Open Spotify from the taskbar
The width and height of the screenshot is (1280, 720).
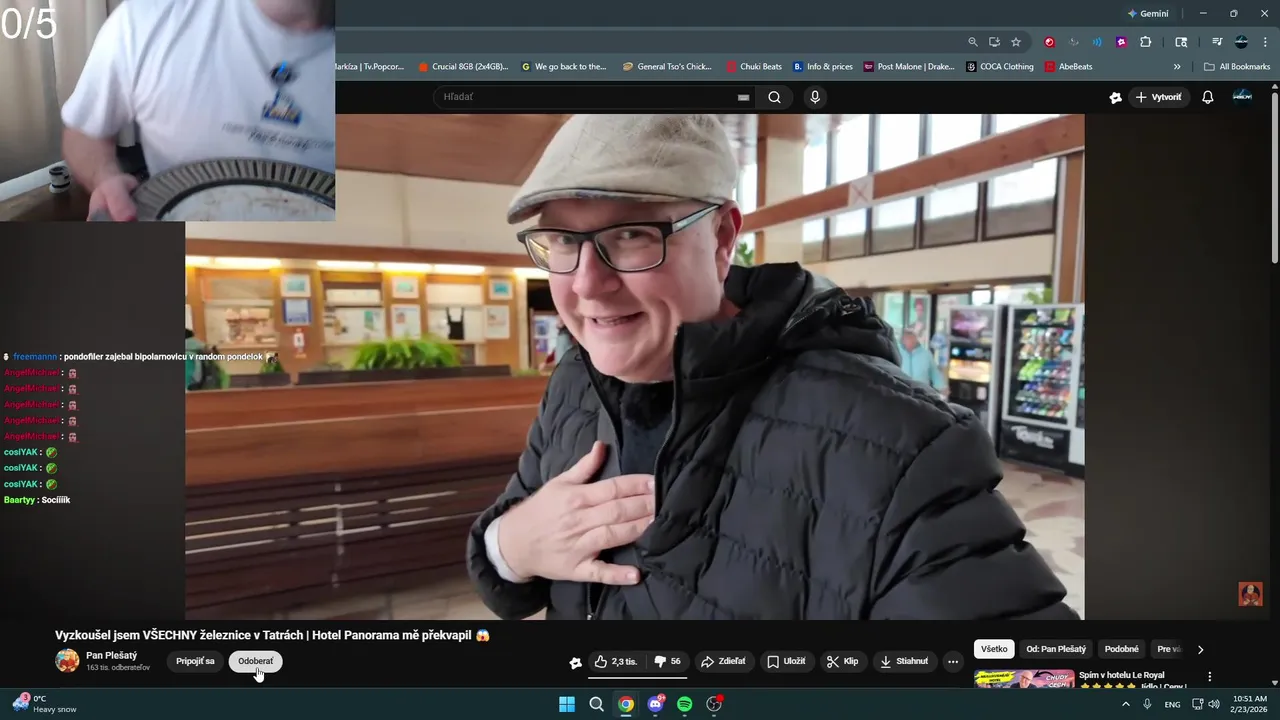tap(685, 704)
